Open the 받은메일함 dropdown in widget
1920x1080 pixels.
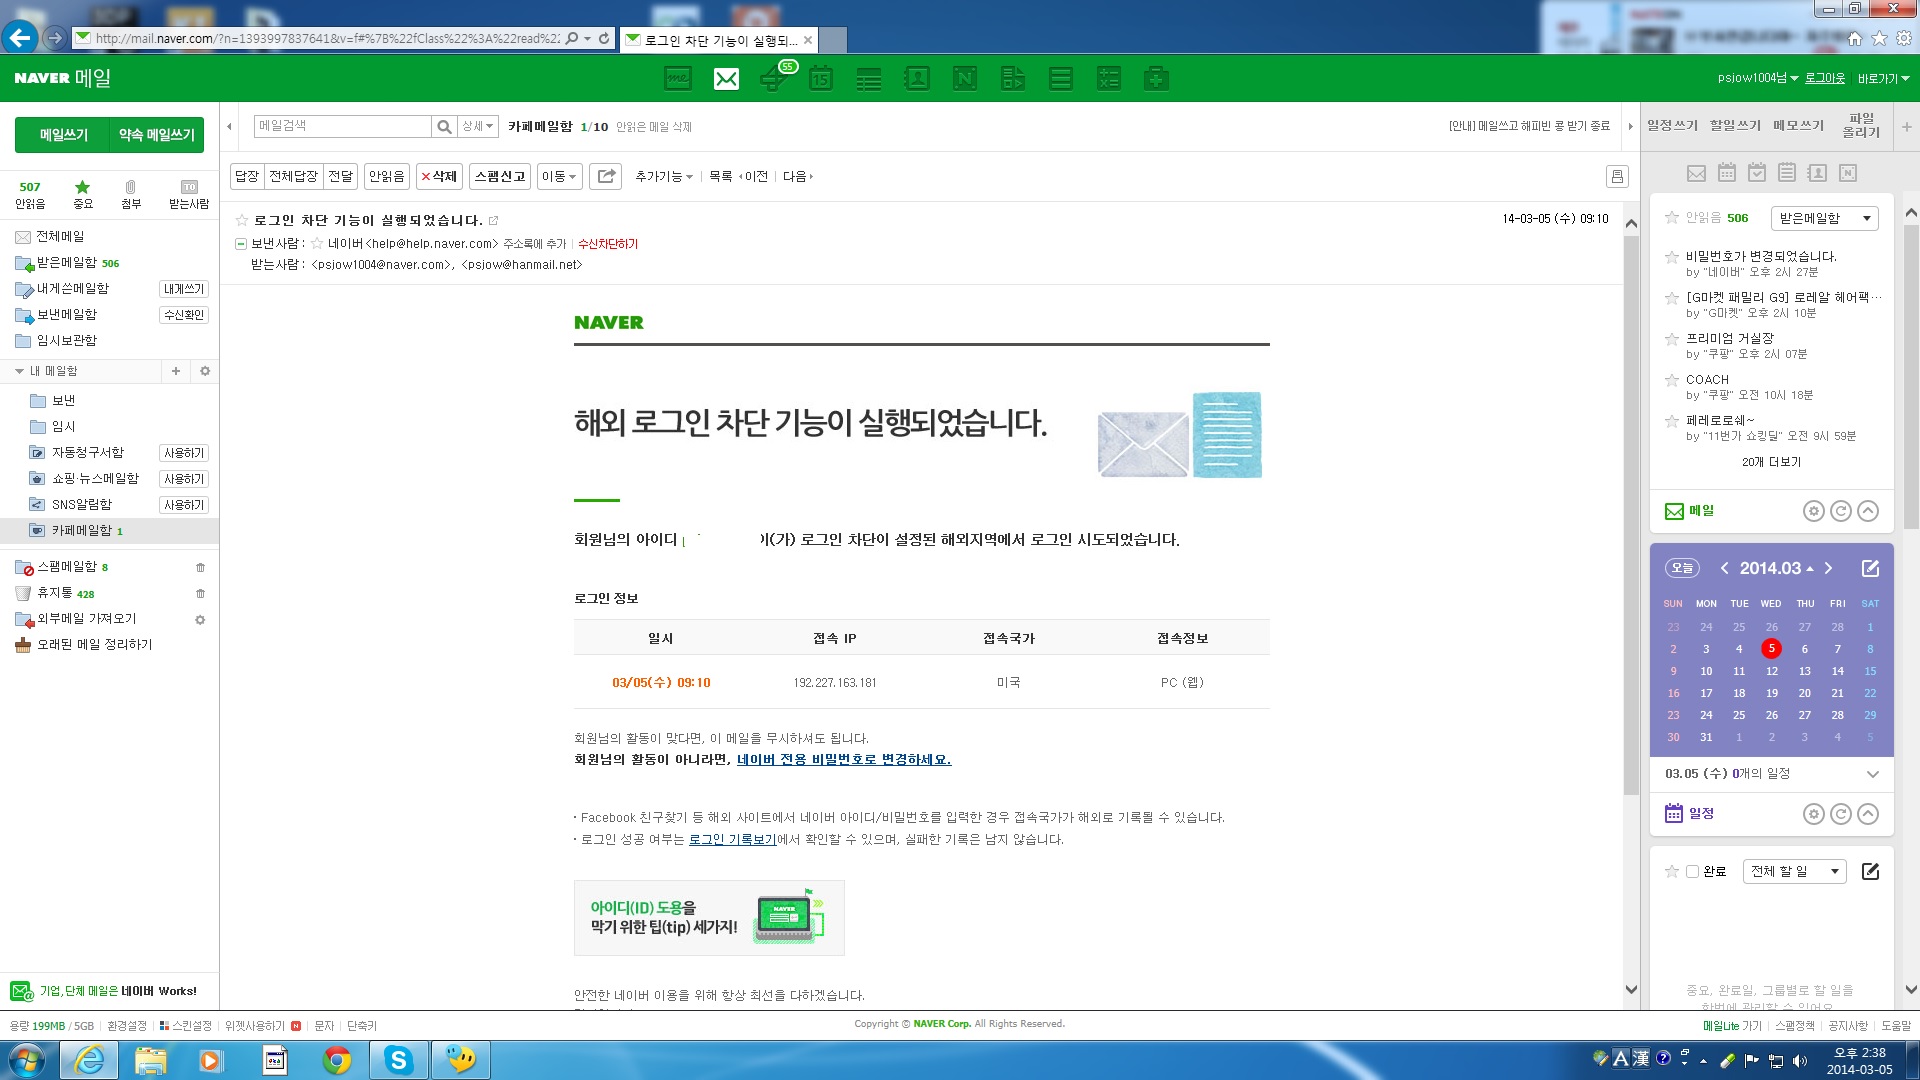(1824, 218)
